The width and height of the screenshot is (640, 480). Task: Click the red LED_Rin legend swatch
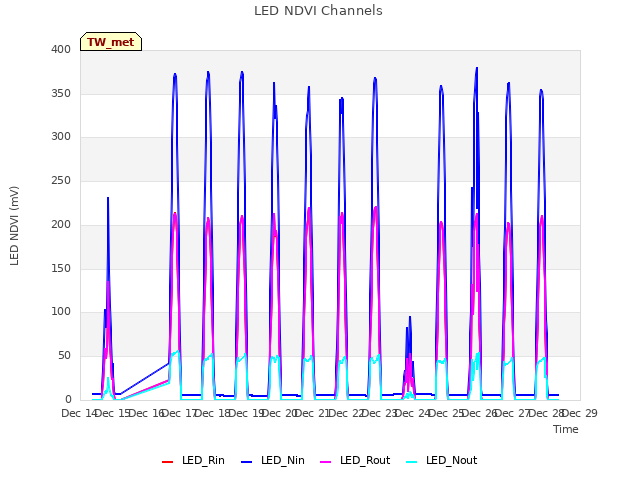pos(167,462)
